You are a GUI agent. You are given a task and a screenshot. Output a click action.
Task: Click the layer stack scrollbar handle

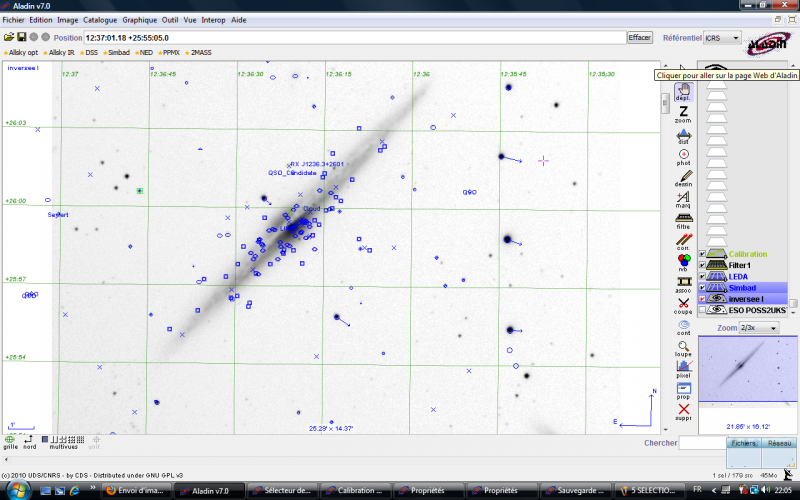[x=793, y=304]
